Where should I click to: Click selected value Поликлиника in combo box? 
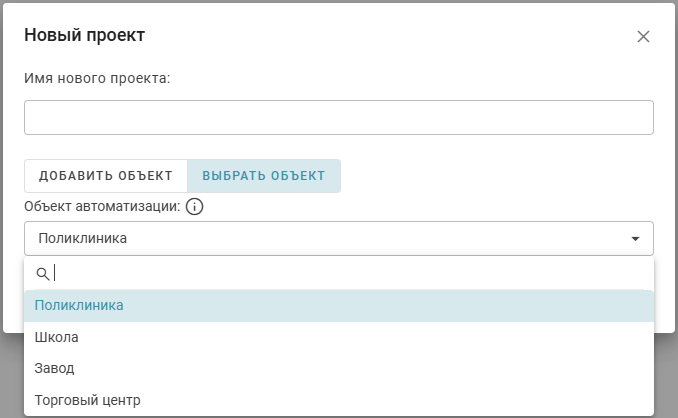pos(83,238)
